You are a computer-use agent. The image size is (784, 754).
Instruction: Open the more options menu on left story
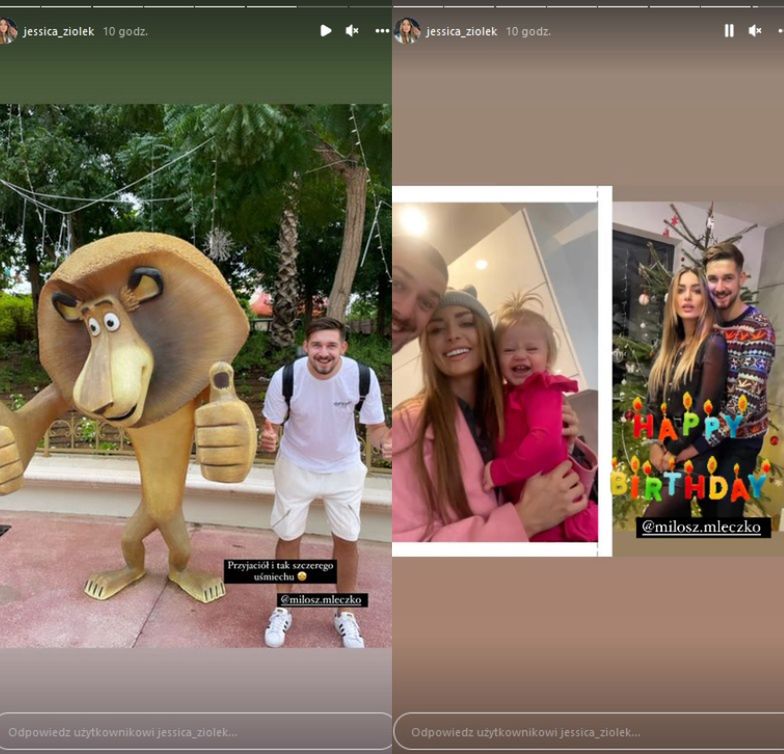(382, 31)
